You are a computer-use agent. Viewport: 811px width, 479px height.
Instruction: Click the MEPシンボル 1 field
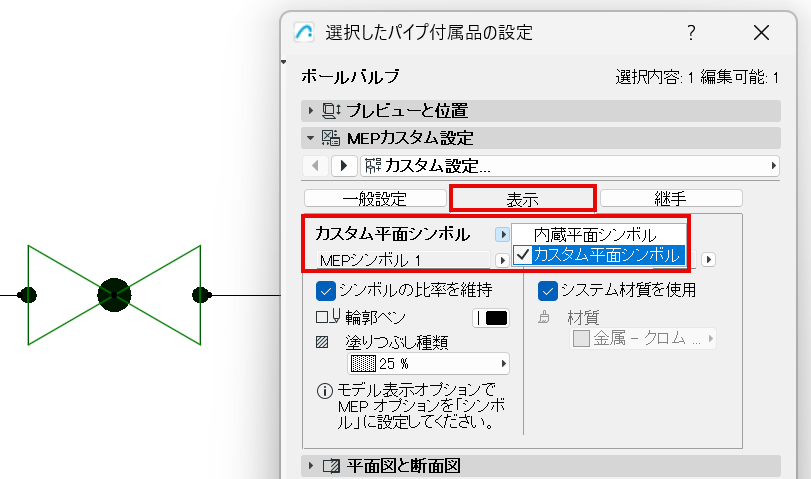coord(403,260)
